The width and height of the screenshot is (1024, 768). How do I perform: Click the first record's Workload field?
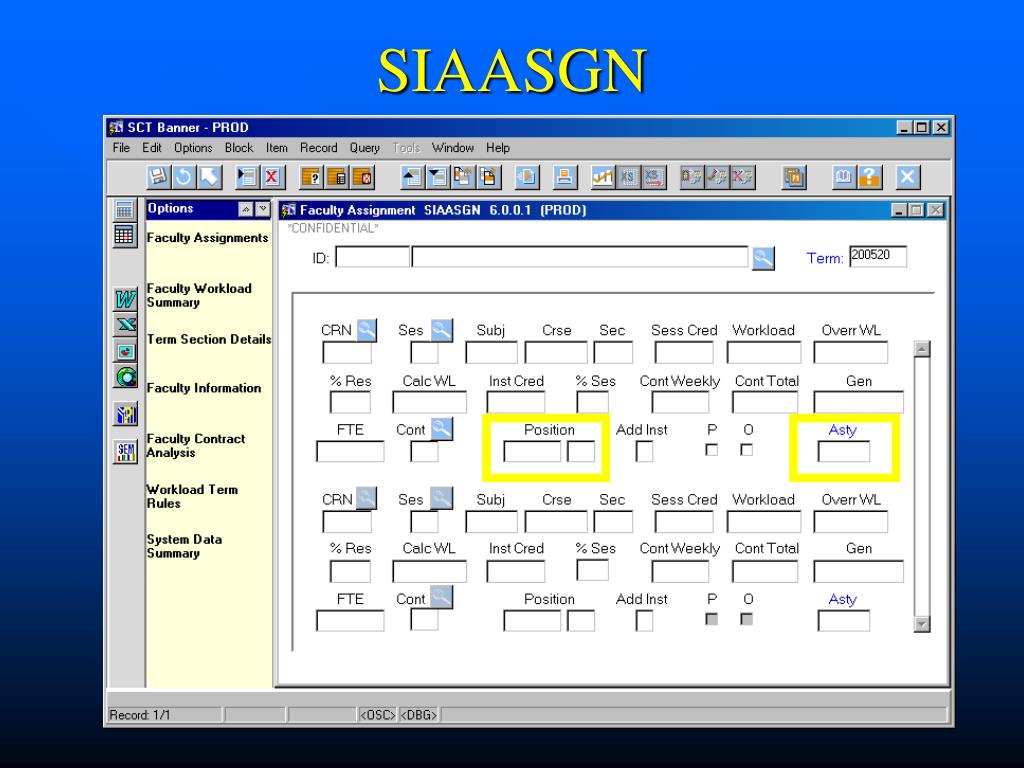(x=763, y=353)
